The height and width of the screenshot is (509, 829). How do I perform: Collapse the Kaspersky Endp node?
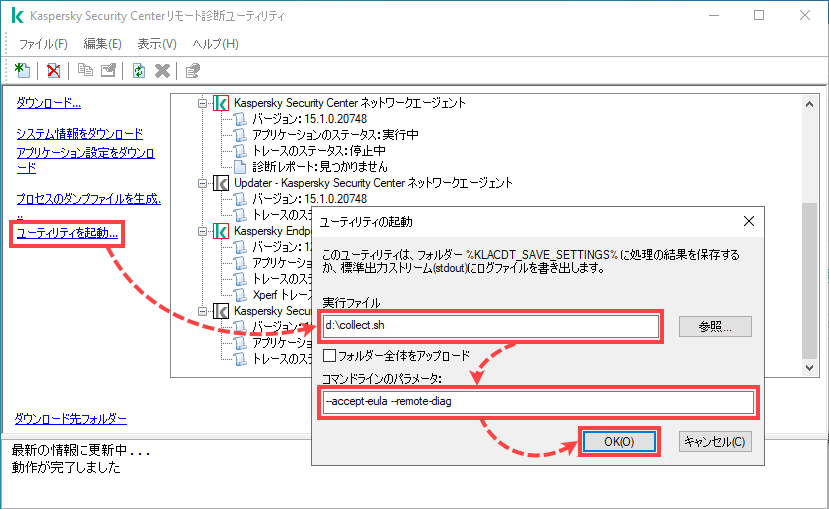[x=202, y=232]
